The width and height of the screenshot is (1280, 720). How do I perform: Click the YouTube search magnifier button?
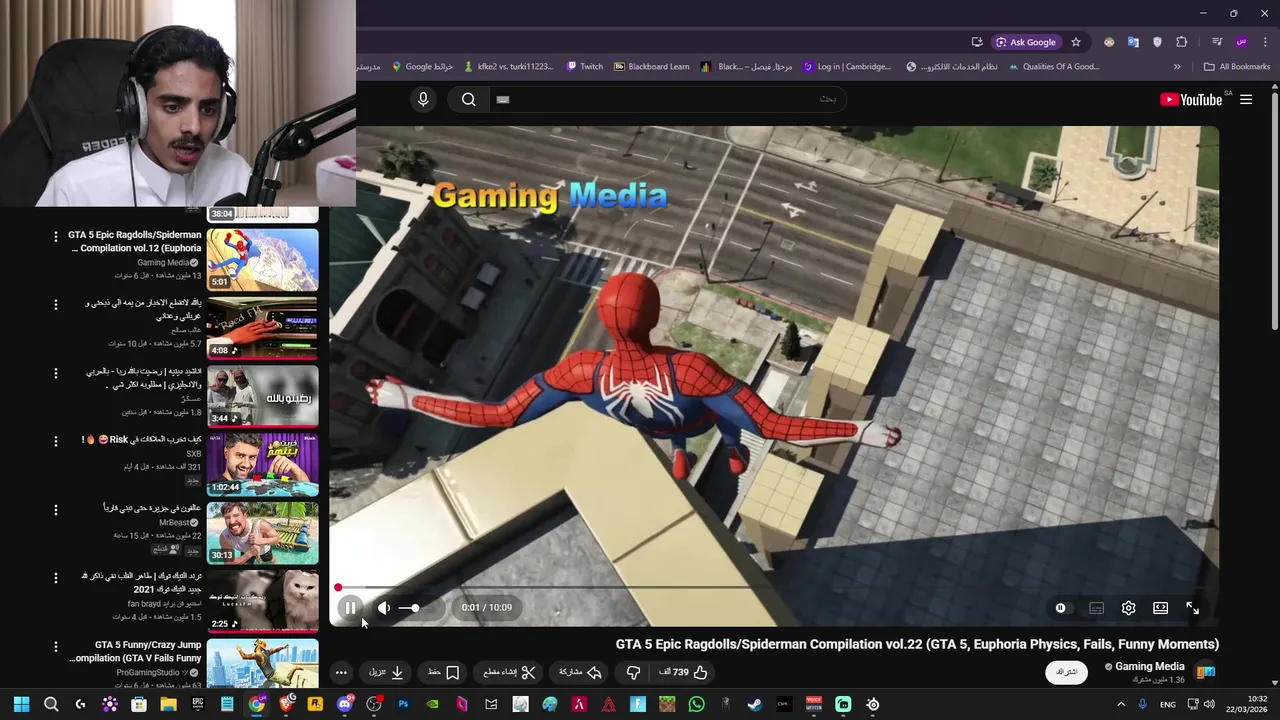[468, 99]
